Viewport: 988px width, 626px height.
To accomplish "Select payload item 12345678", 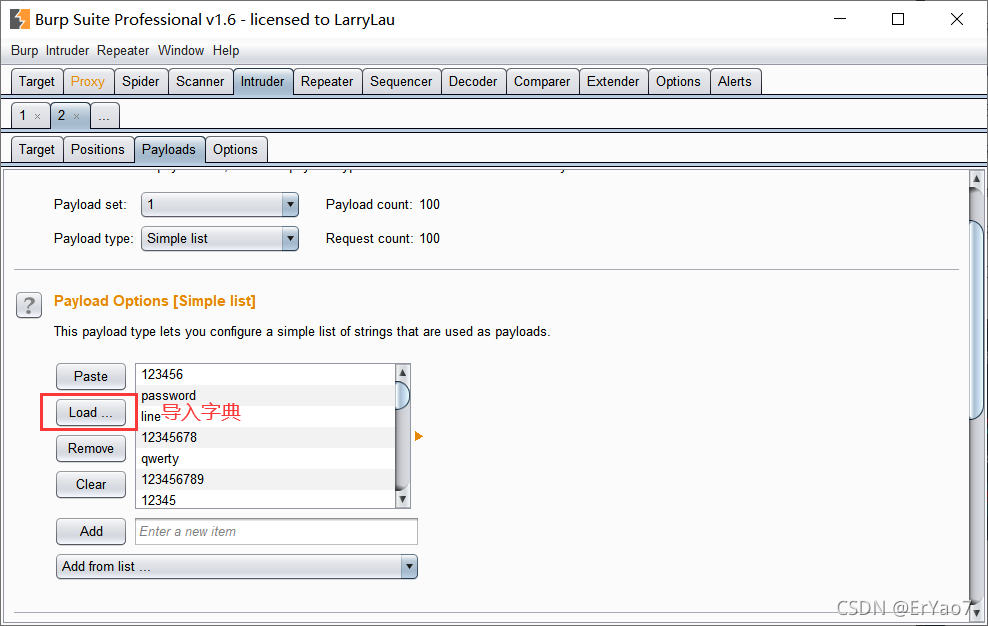I will tap(265, 438).
